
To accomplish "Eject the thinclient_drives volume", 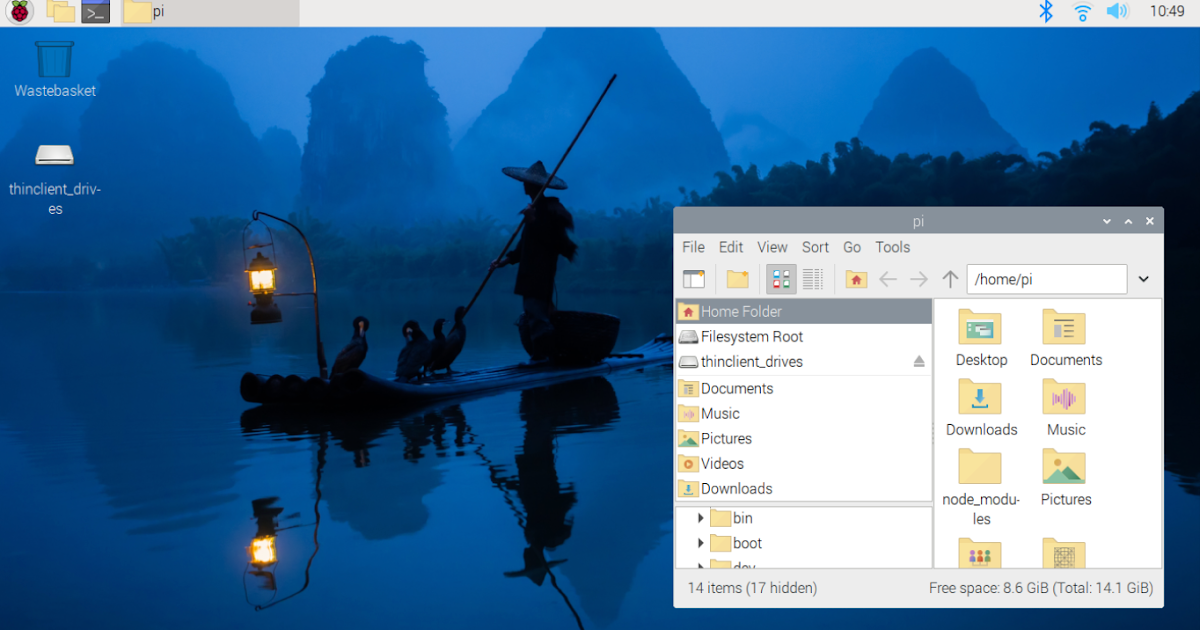I will coord(919,362).
